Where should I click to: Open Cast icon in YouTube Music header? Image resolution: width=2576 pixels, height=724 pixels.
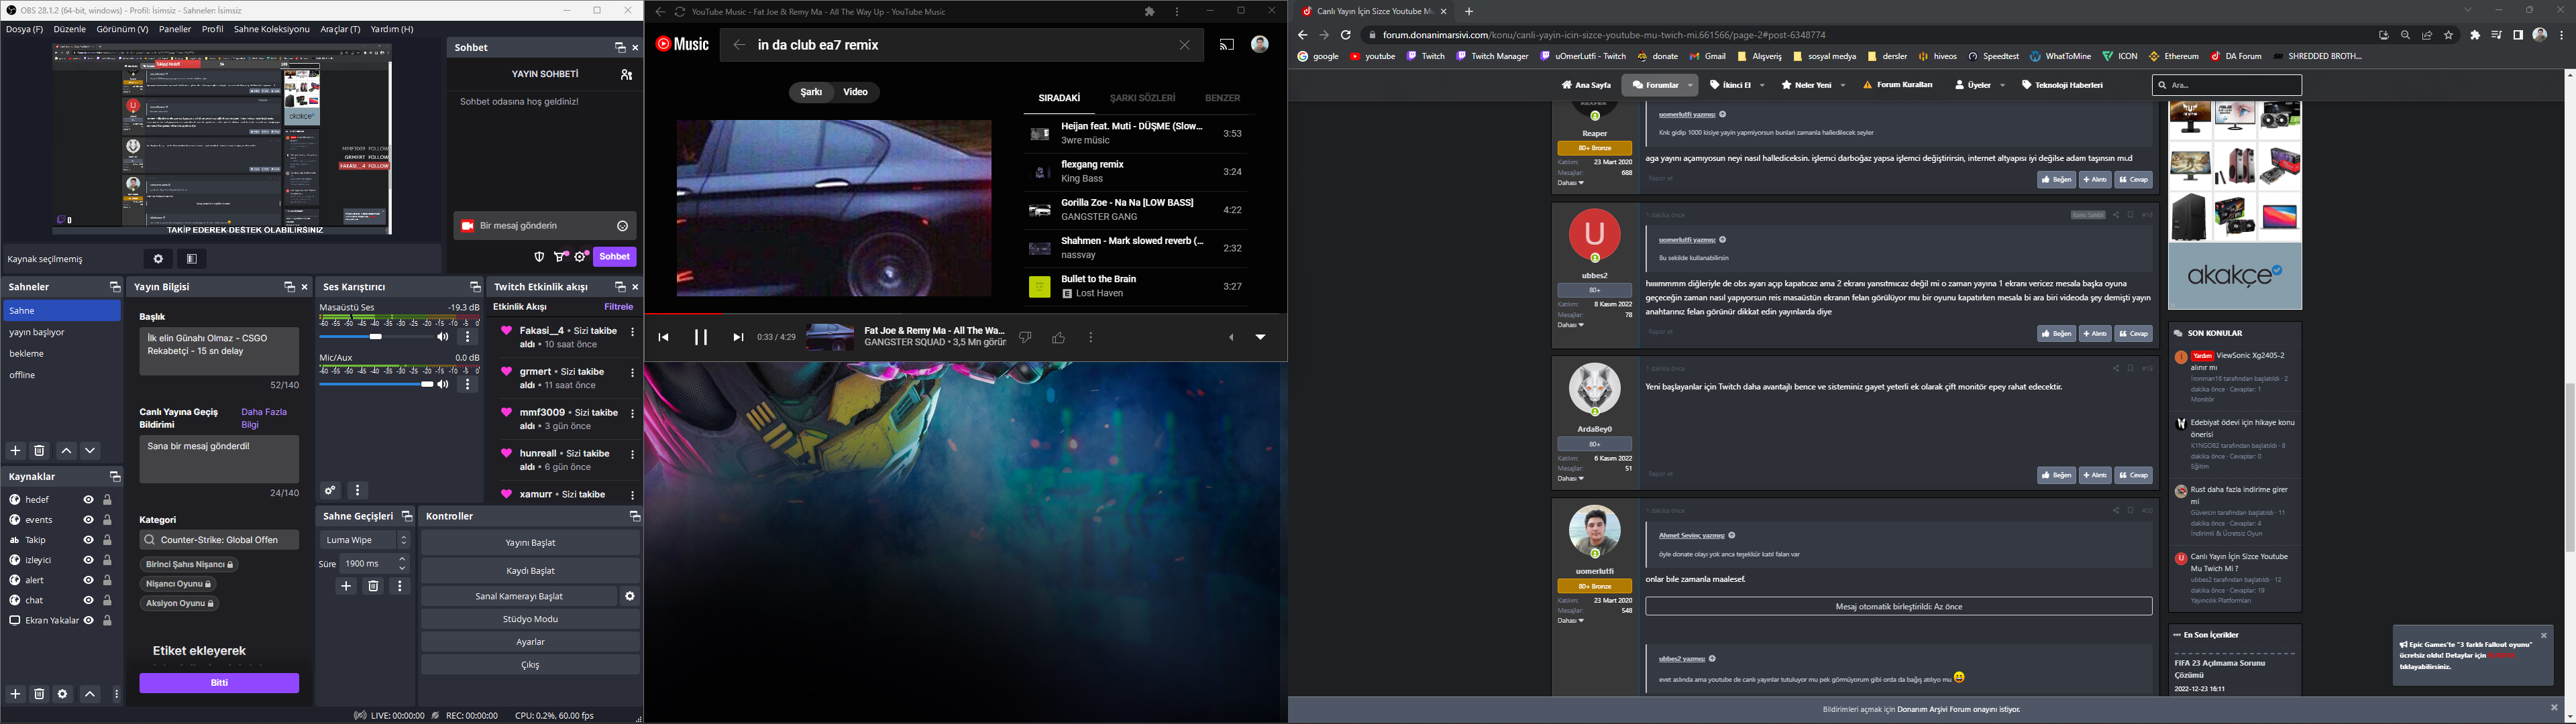coord(1226,45)
